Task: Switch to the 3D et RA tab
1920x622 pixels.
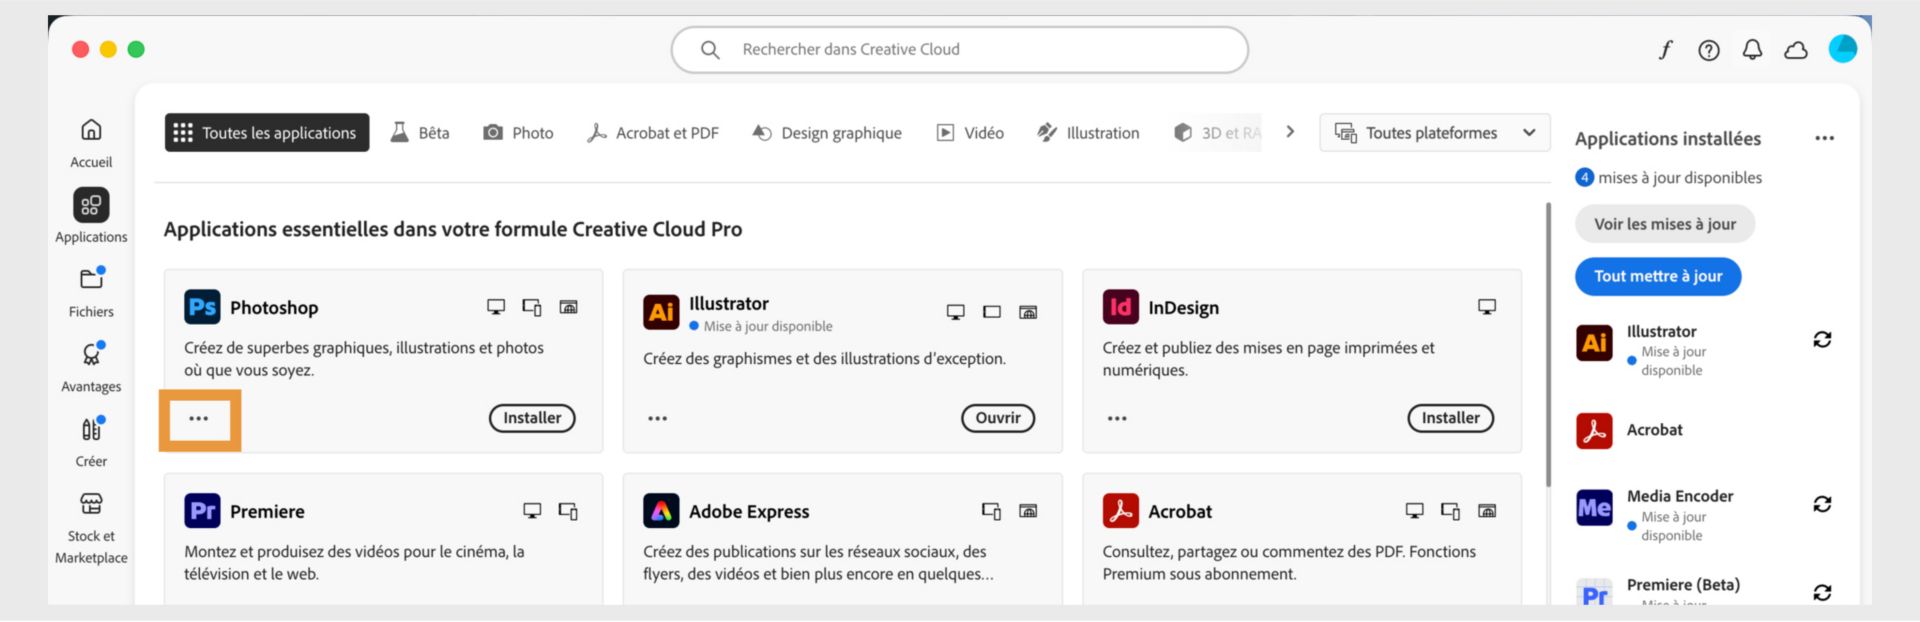Action: click(1217, 132)
